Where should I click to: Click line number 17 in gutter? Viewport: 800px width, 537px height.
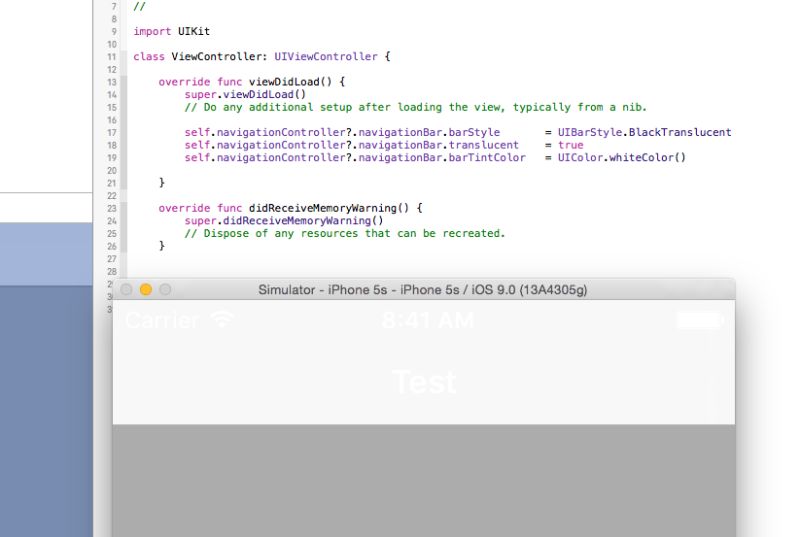tap(112, 133)
